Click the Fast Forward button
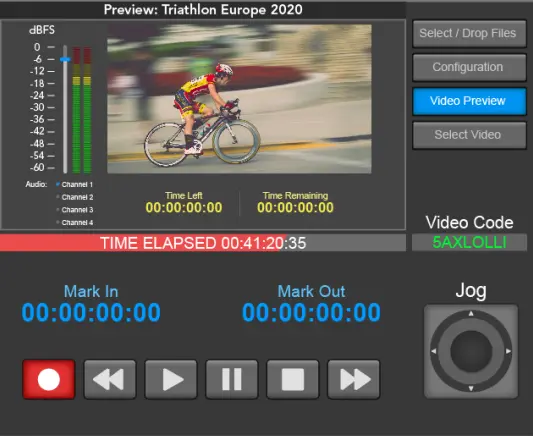 click(x=354, y=379)
